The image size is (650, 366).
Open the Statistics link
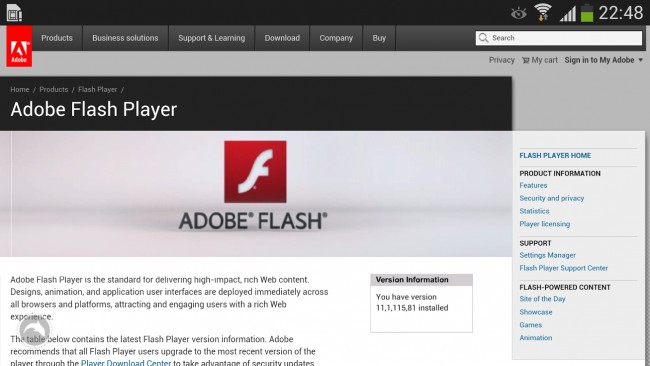coord(534,211)
